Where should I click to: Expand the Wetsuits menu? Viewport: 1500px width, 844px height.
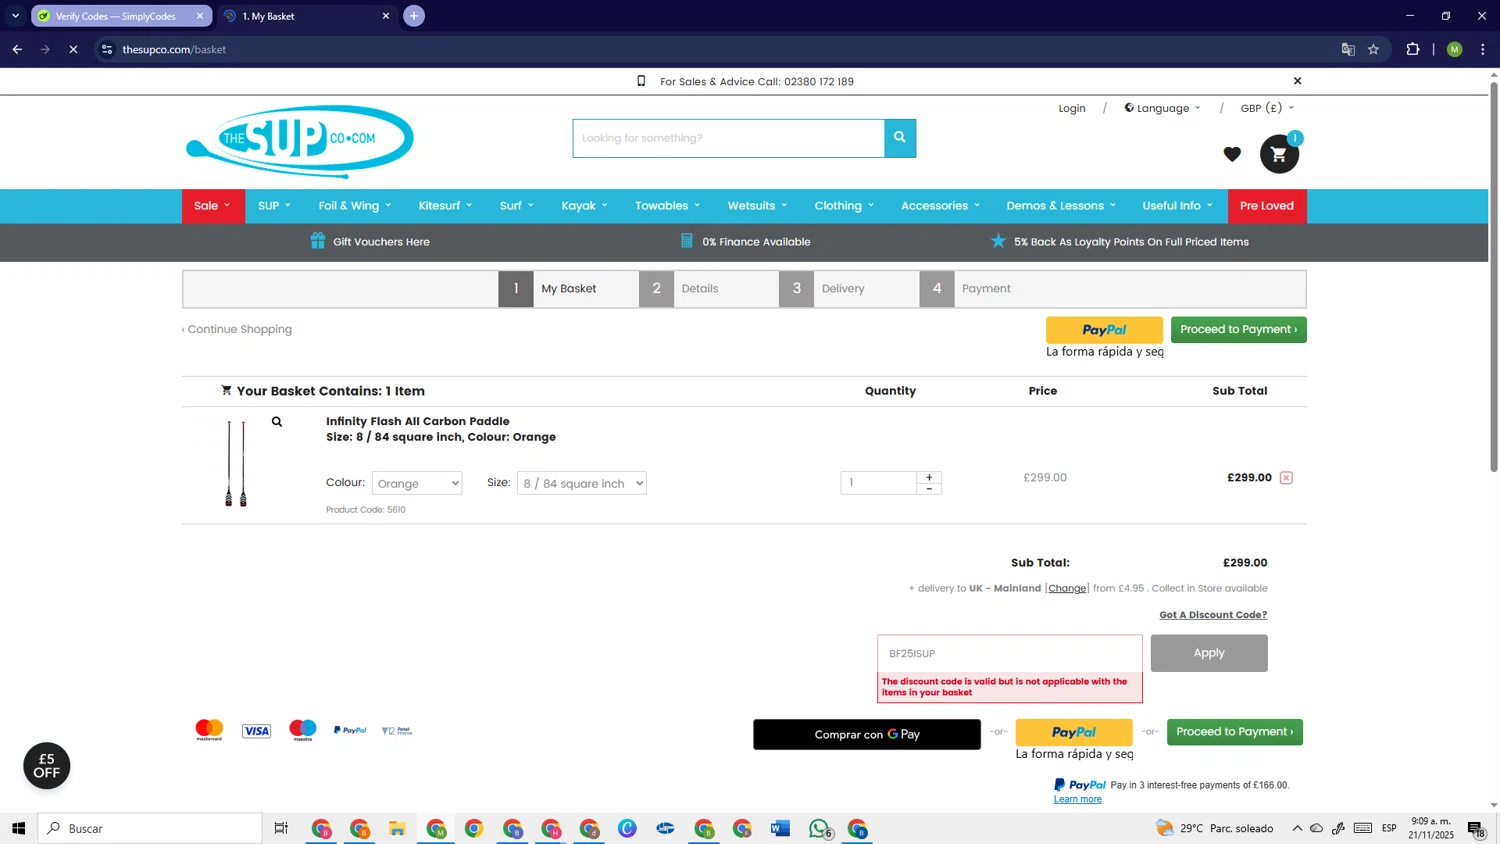pyautogui.click(x=757, y=206)
